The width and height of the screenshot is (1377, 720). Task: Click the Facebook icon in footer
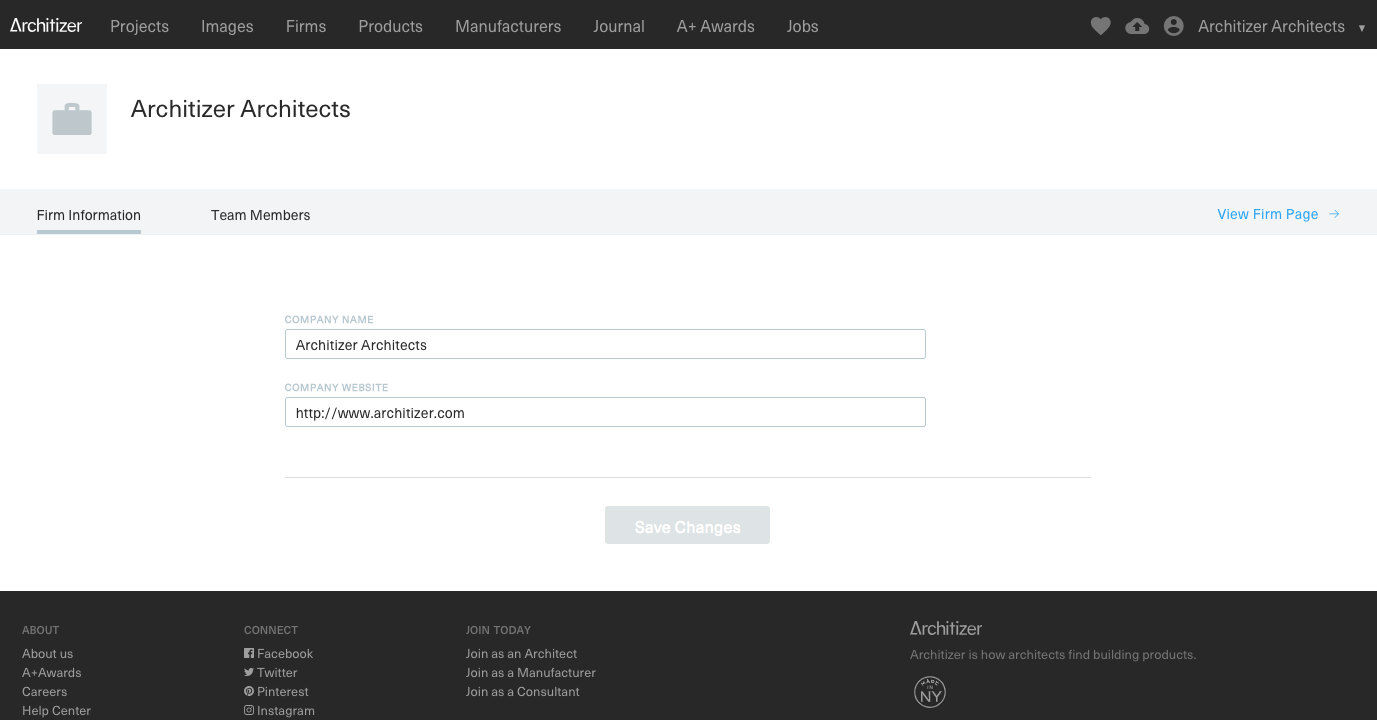coord(249,653)
